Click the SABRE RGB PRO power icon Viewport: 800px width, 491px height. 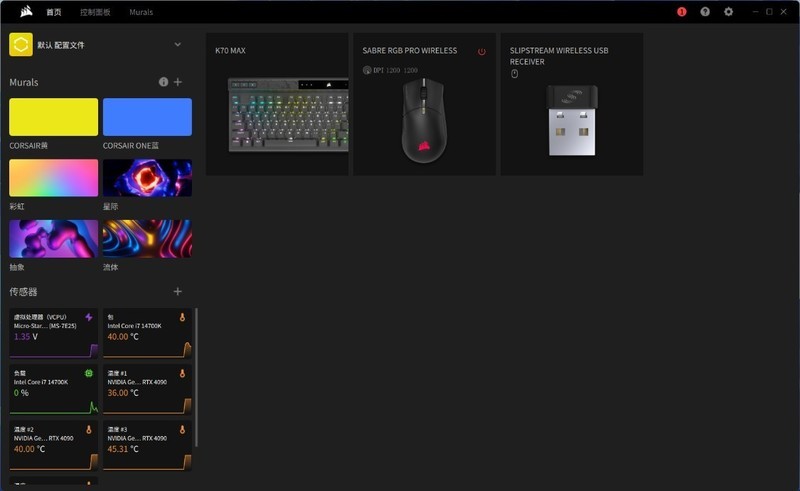click(x=482, y=52)
